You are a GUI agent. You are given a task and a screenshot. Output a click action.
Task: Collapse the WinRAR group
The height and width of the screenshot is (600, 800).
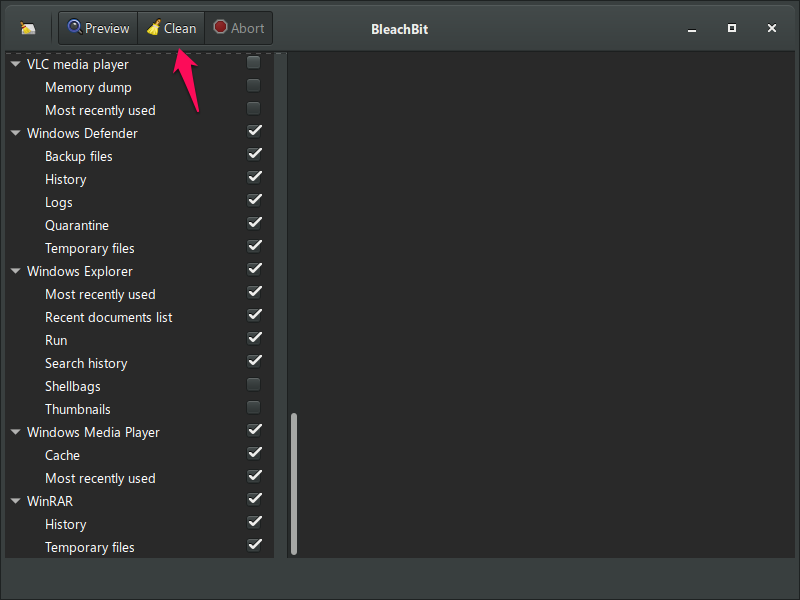point(16,501)
